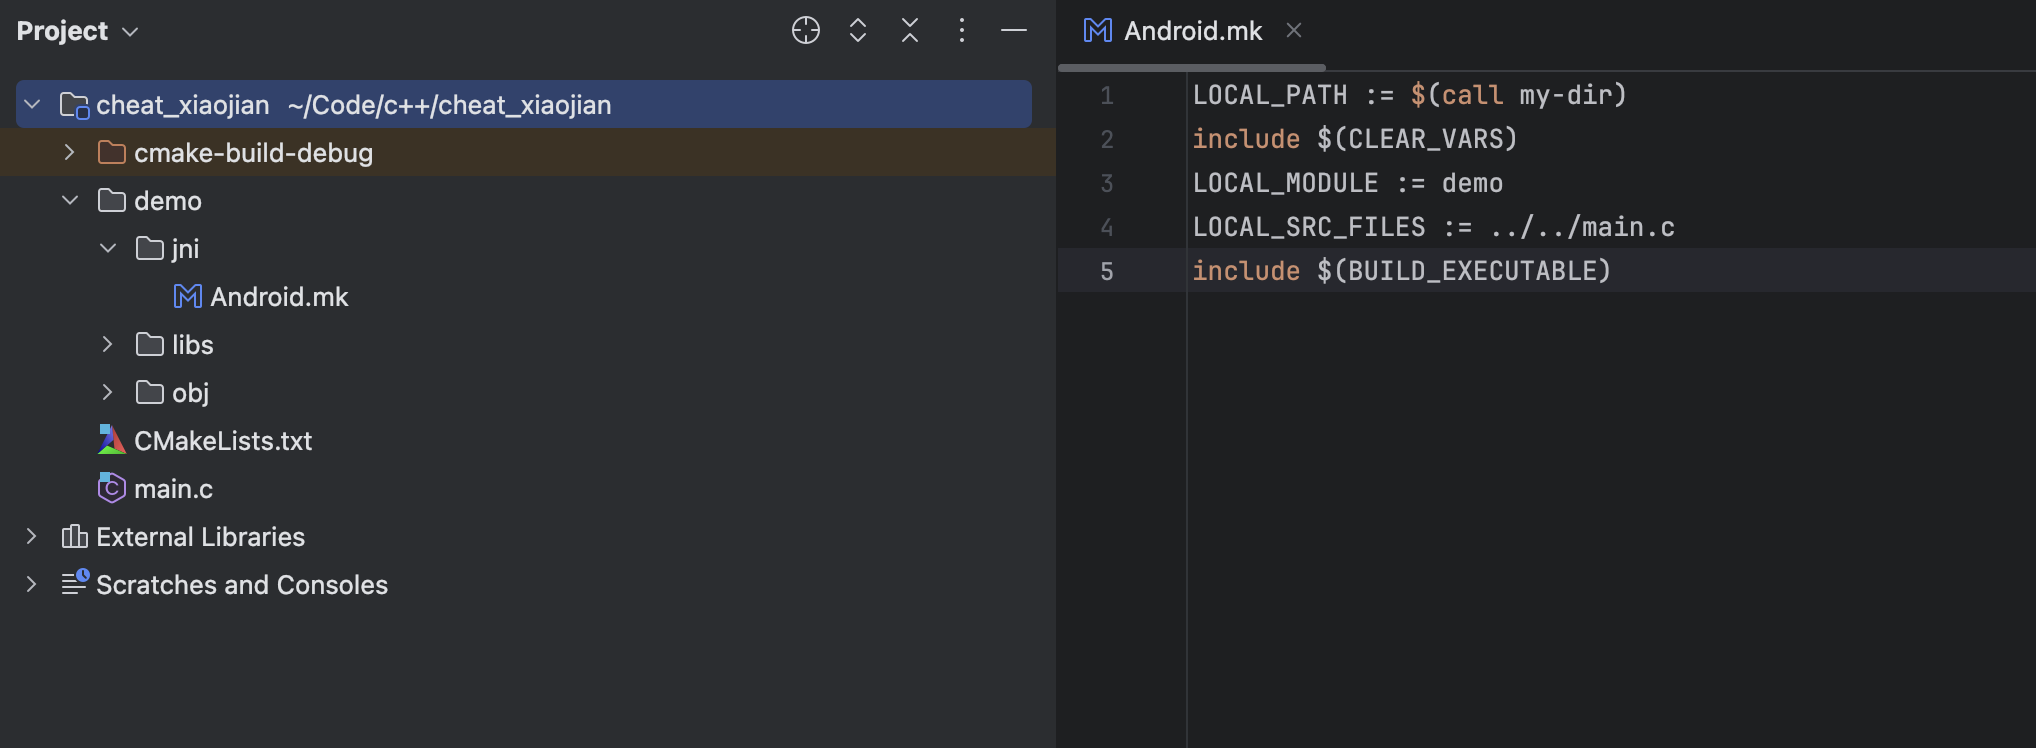Click the main.c file icon
The width and height of the screenshot is (2036, 748).
(x=112, y=489)
